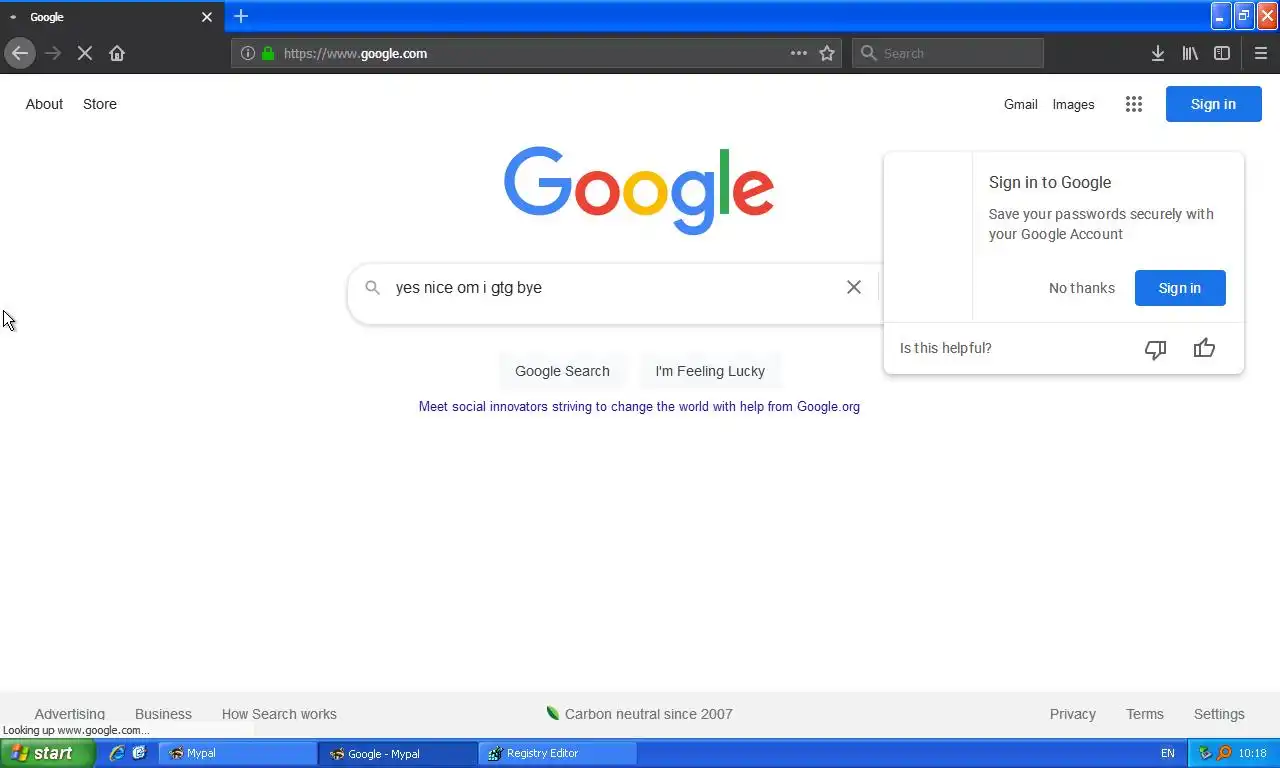Open the How Search works link
Image resolution: width=1280 pixels, height=768 pixels.
[x=279, y=714]
